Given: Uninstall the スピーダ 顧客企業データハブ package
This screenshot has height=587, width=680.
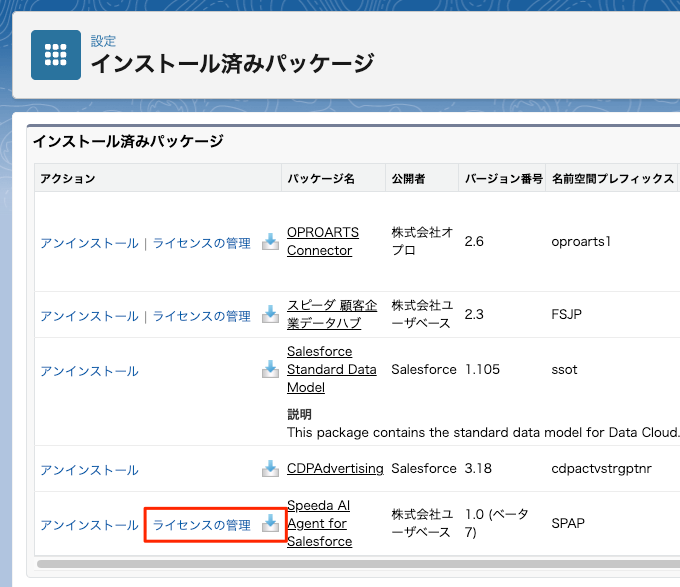Looking at the screenshot, I should point(89,316).
